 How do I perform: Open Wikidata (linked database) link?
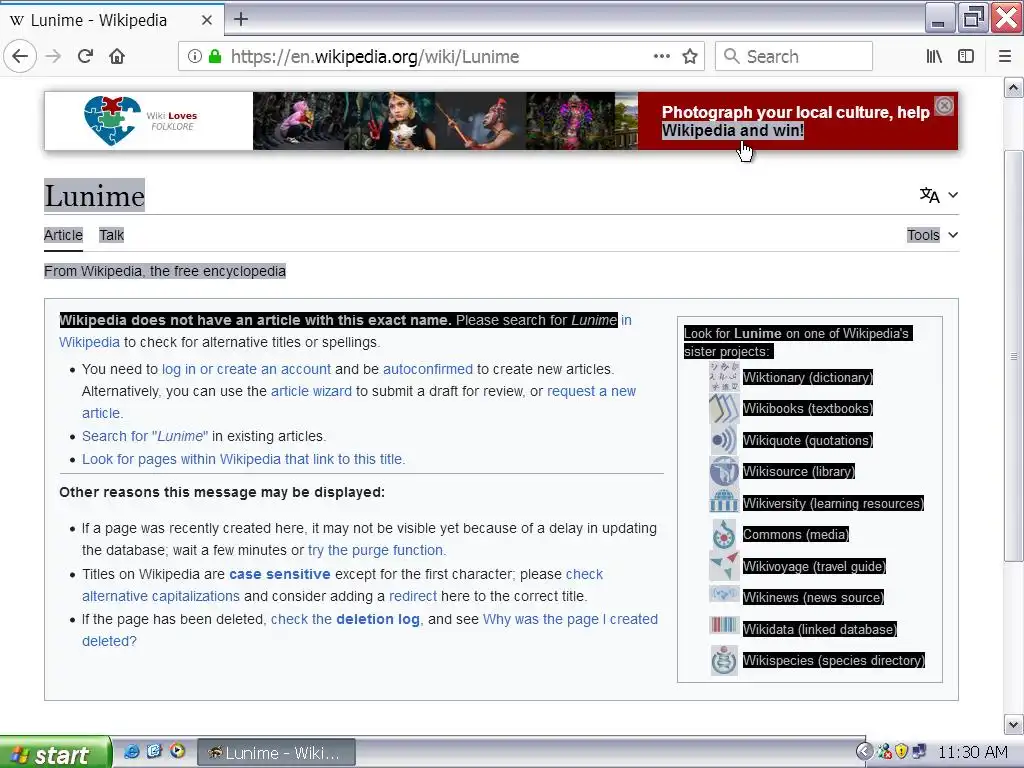820,629
